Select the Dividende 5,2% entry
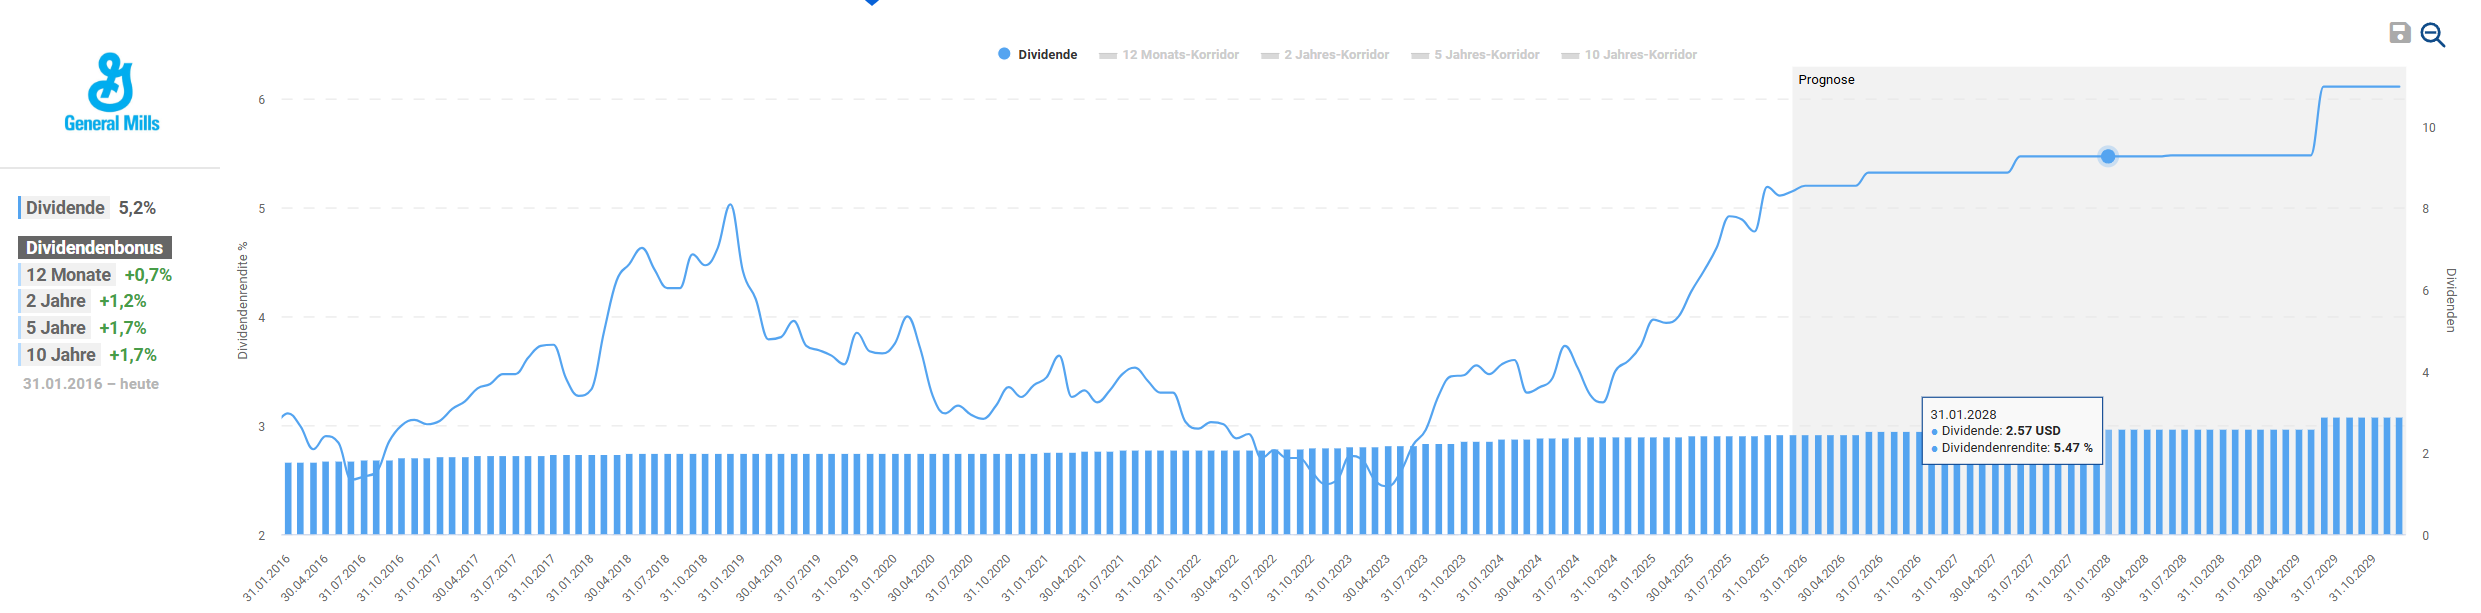The image size is (2481, 613). tap(90, 208)
